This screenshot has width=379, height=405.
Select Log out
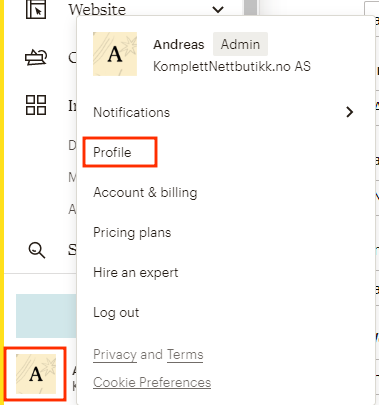pyautogui.click(x=116, y=313)
